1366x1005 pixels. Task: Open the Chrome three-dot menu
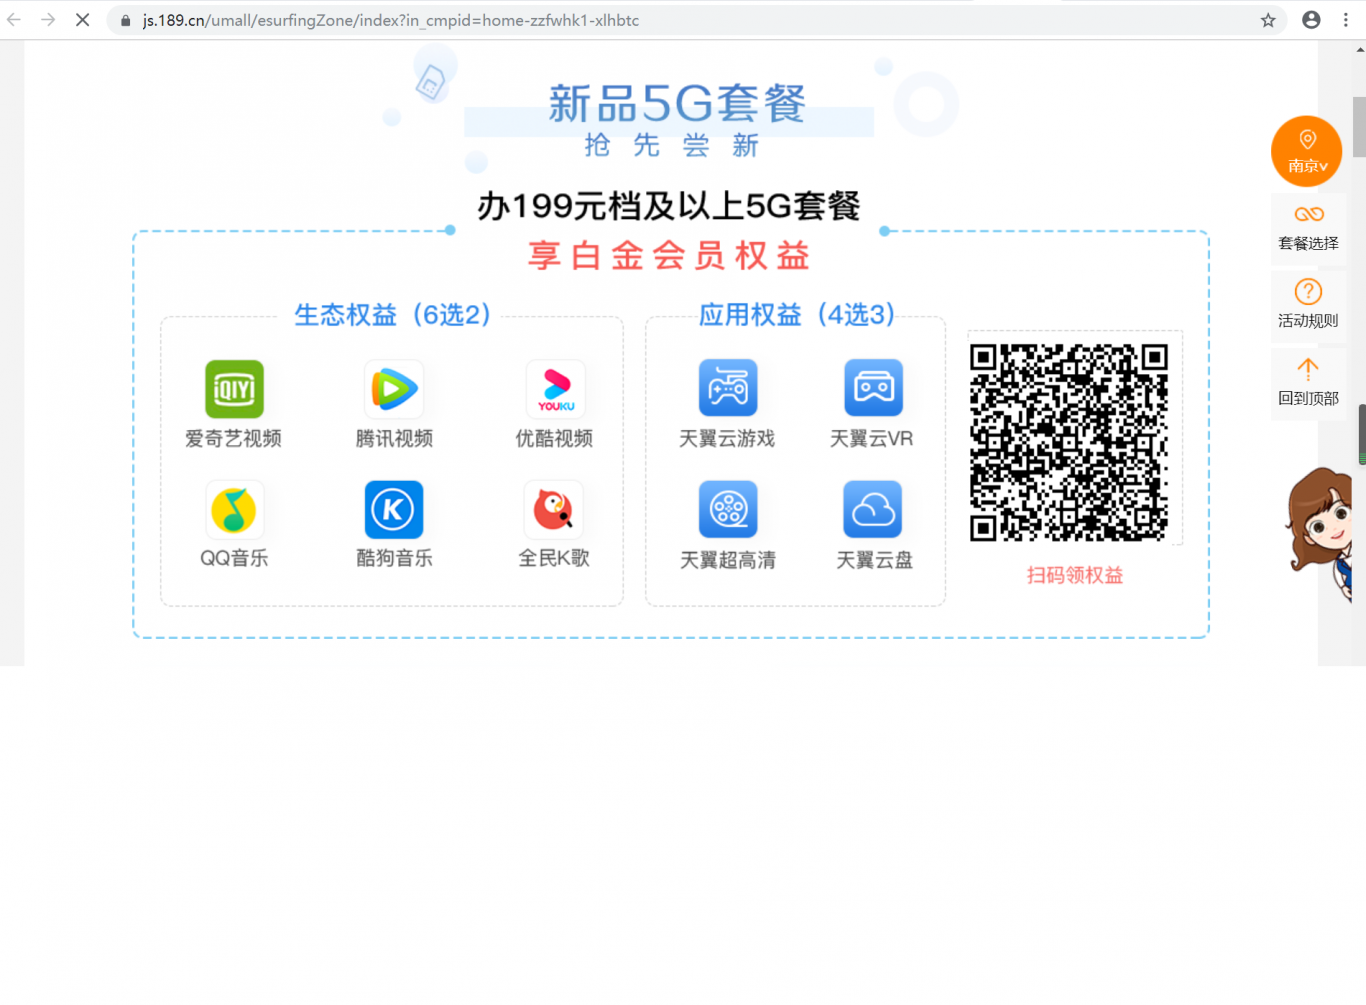pos(1346,20)
